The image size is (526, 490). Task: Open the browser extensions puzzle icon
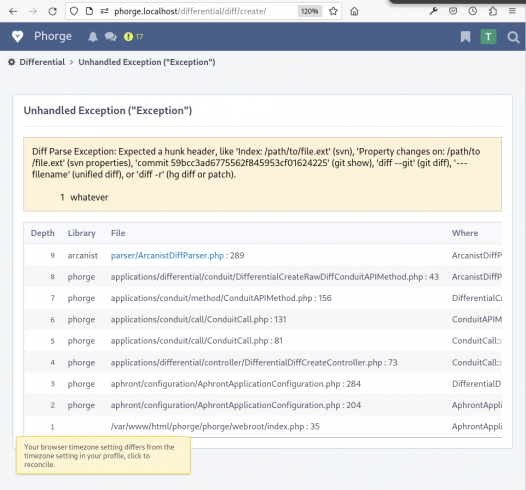click(x=492, y=11)
